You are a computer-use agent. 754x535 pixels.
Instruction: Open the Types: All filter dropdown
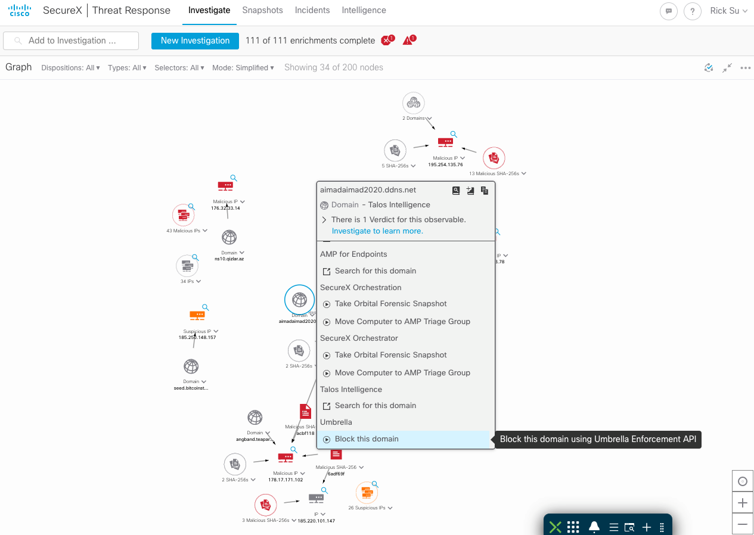[x=127, y=68]
